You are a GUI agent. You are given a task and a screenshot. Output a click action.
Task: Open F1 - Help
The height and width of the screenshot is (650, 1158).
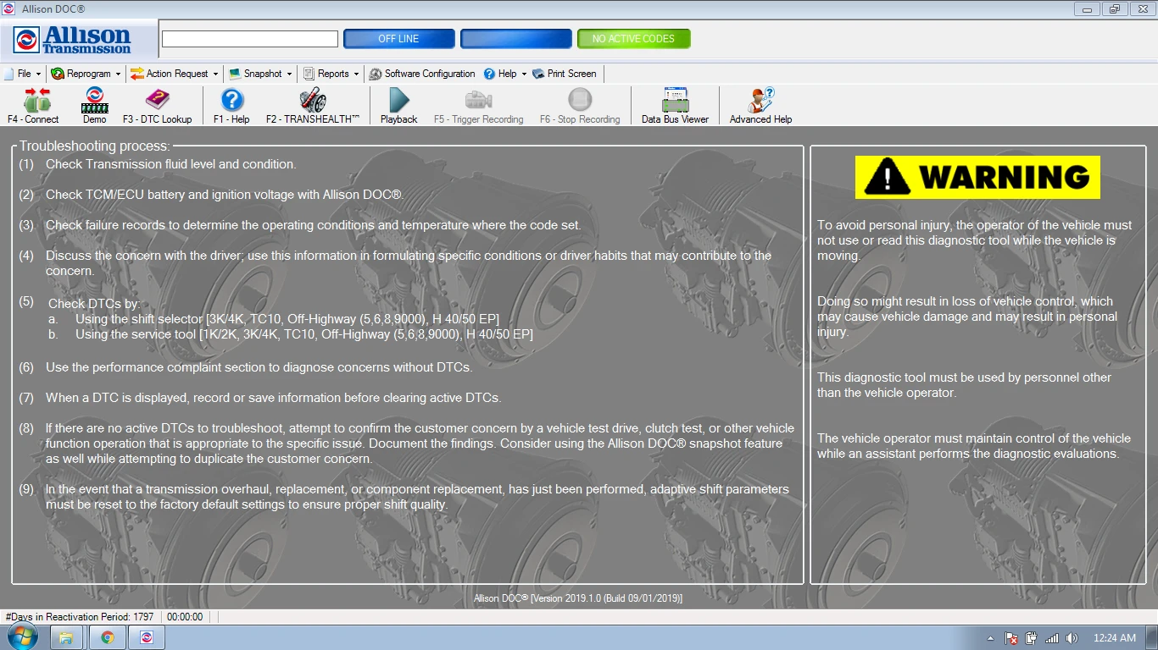(x=231, y=105)
